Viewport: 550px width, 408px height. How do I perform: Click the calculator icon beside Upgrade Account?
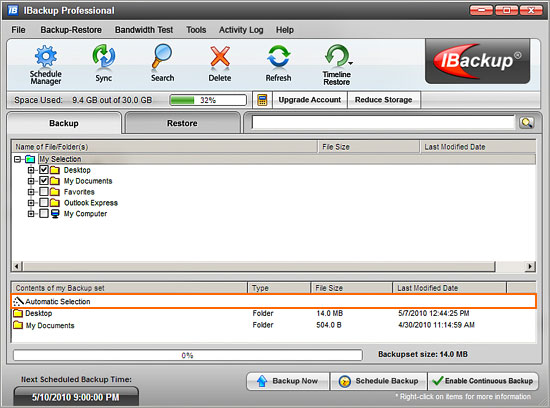[x=262, y=100]
